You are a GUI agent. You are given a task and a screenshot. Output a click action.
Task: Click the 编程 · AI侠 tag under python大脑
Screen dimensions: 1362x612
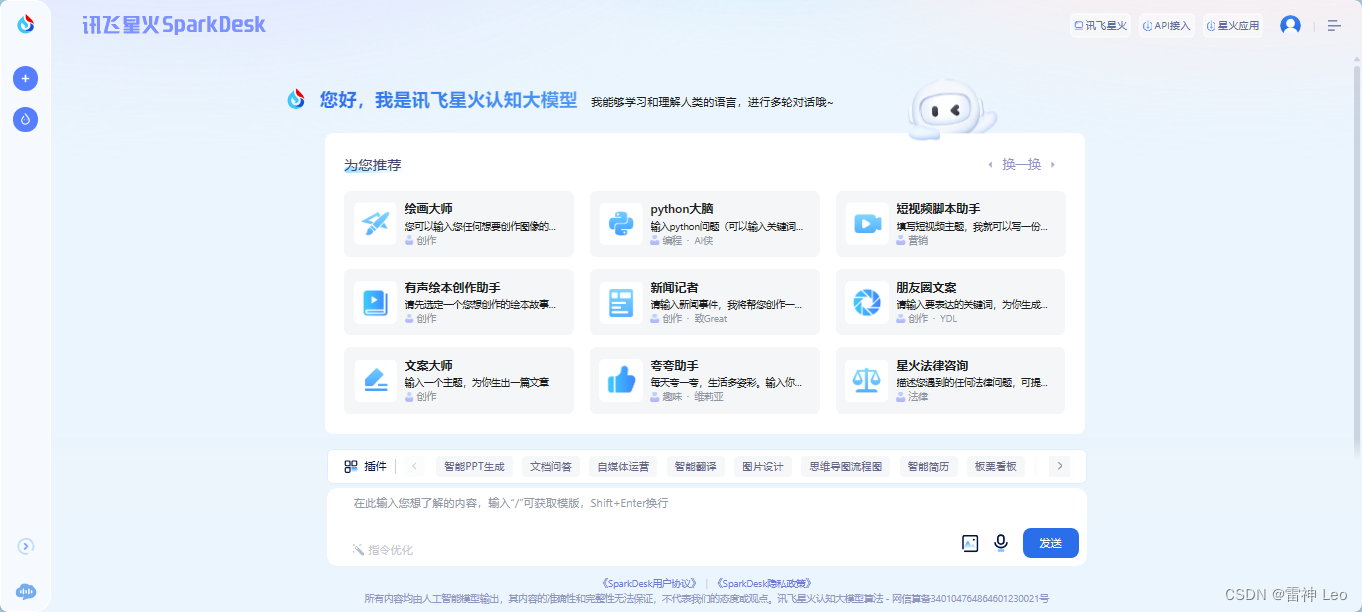click(x=682, y=240)
